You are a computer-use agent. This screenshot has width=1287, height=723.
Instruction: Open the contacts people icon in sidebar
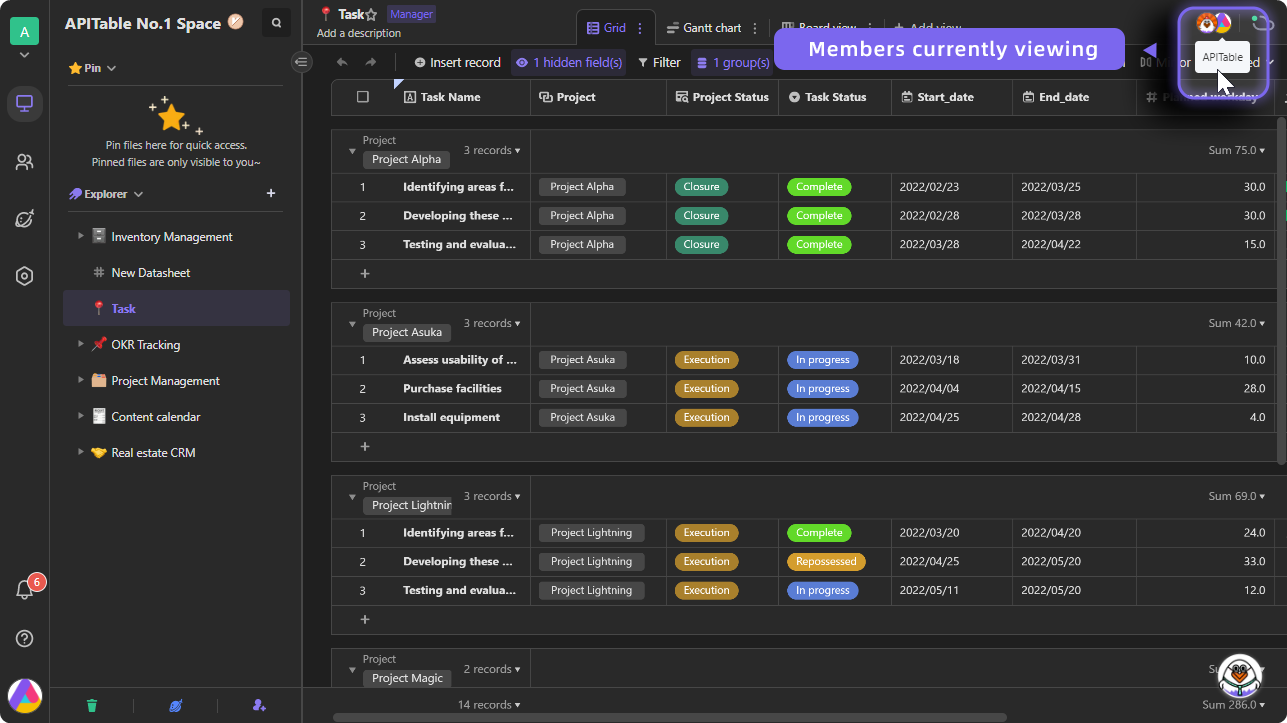[x=24, y=161]
